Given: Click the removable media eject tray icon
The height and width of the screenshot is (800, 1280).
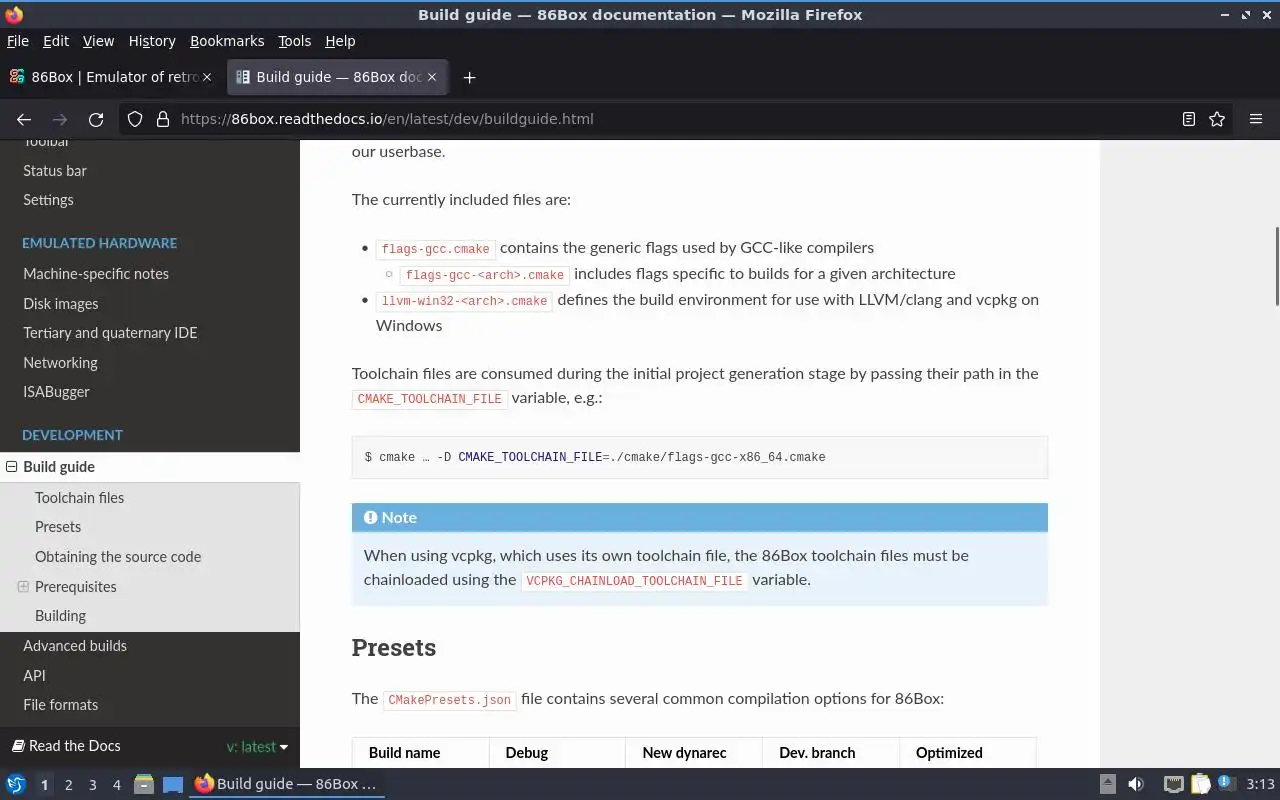Looking at the screenshot, I should click(1108, 784).
